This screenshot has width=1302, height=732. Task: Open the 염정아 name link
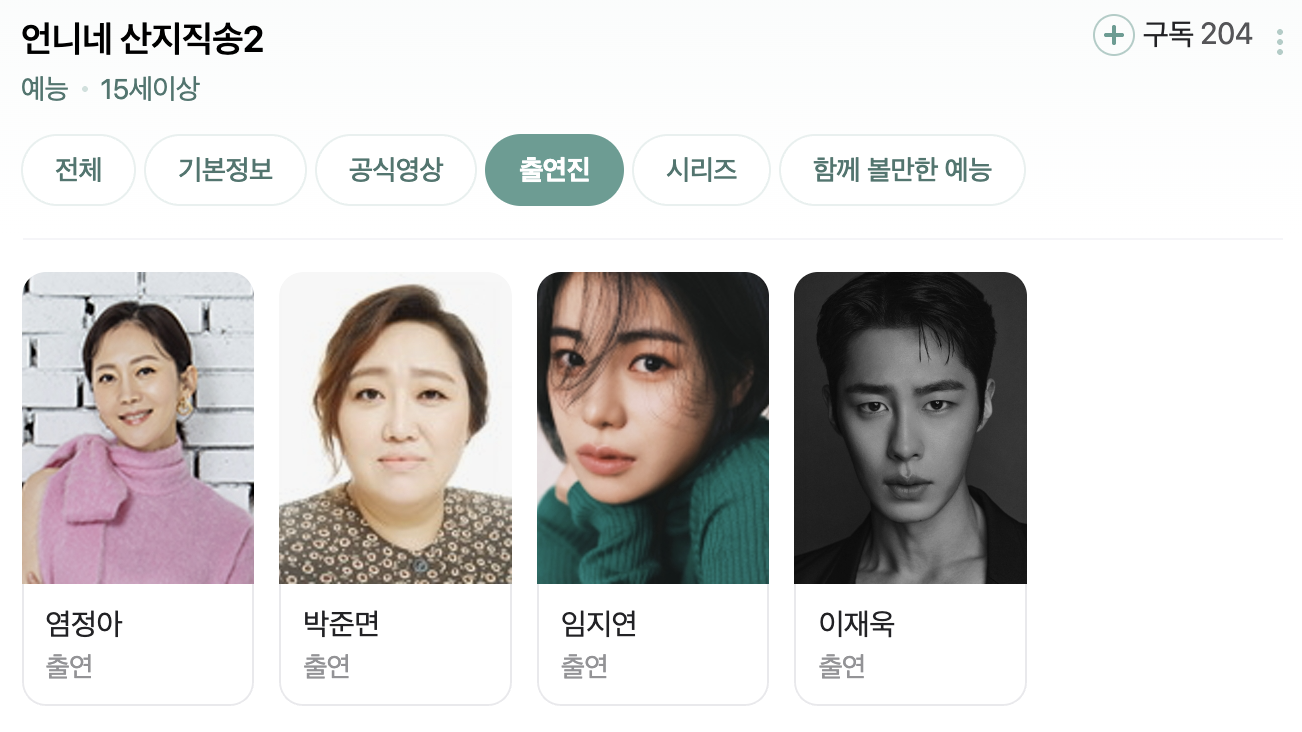click(x=84, y=624)
